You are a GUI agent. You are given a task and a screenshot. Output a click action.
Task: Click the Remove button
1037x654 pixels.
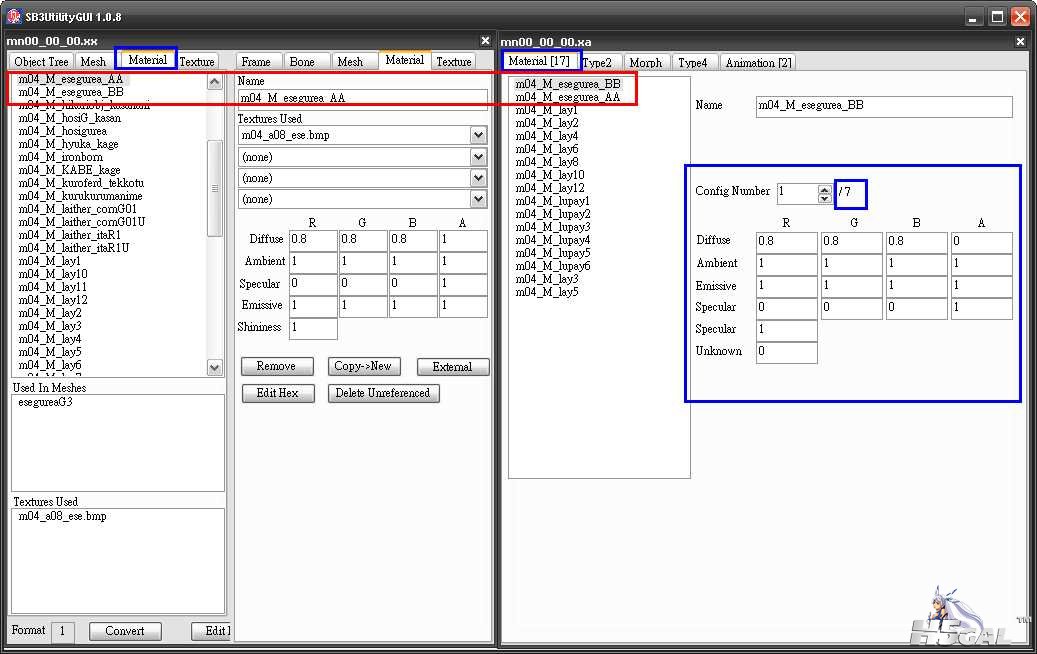coord(276,367)
